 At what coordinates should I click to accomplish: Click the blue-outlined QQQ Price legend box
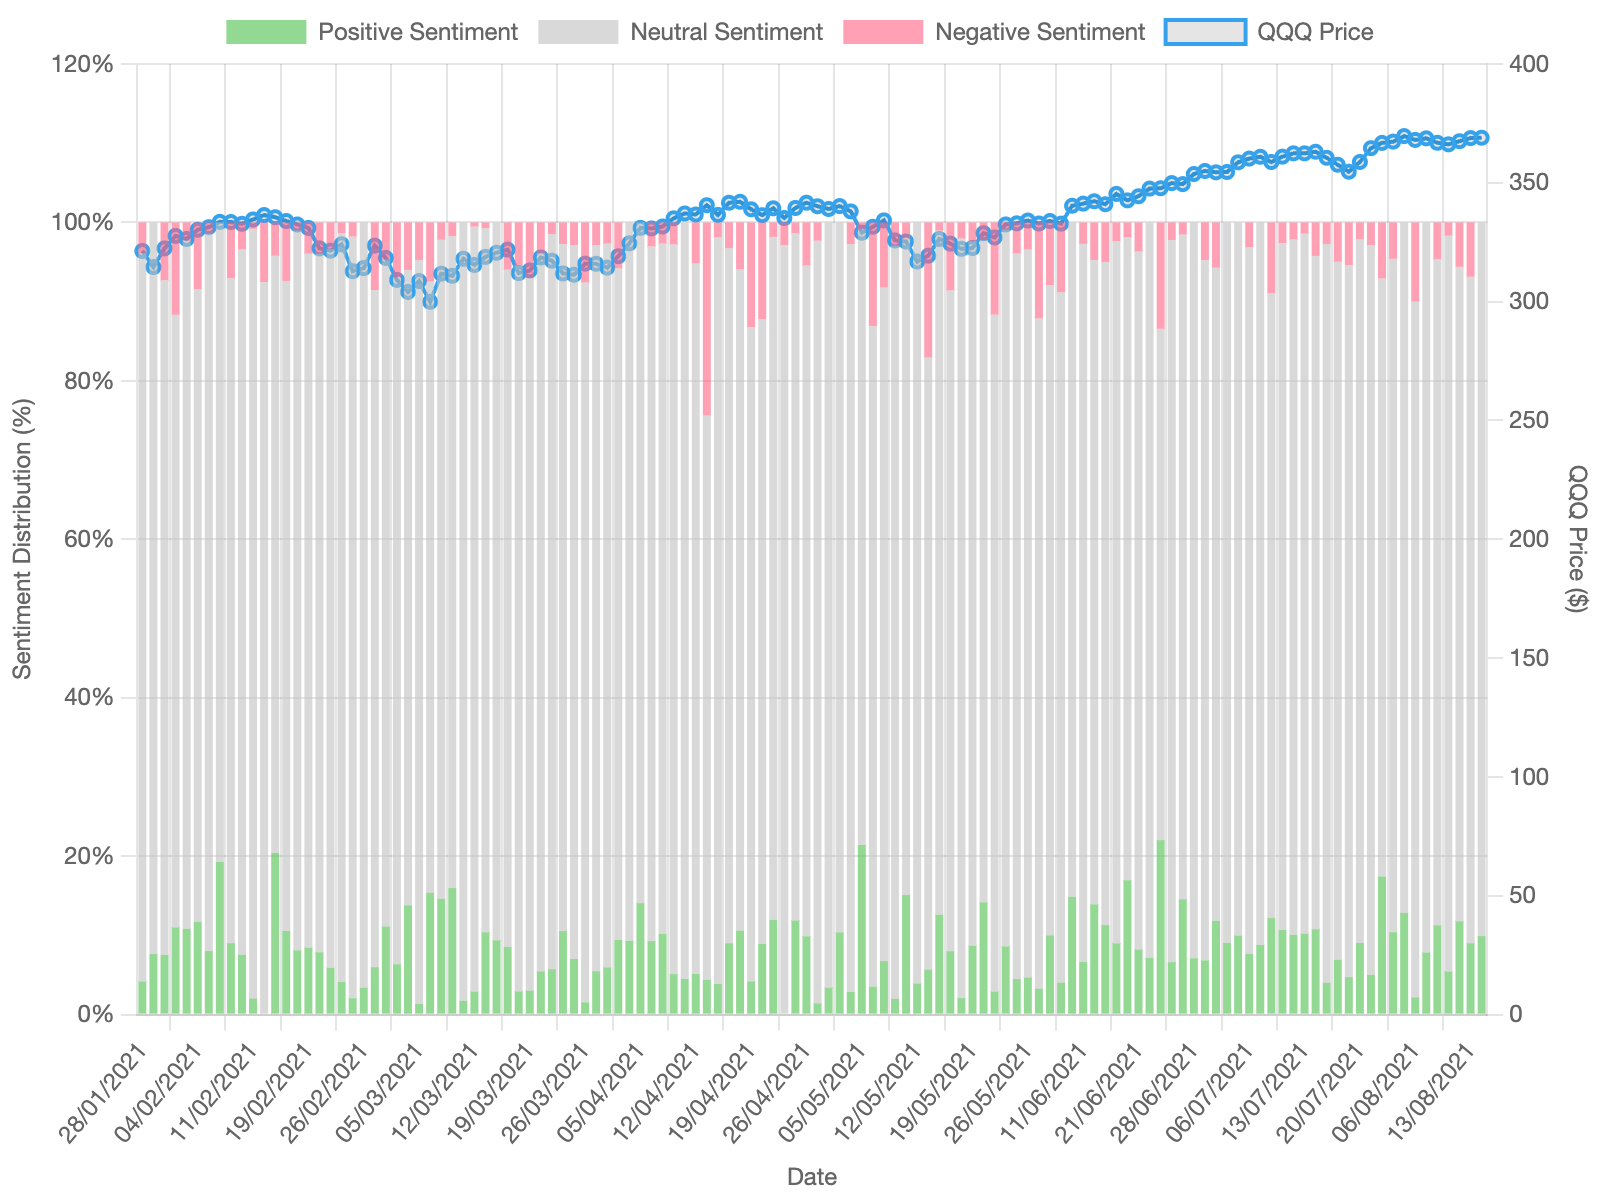[x=1205, y=32]
